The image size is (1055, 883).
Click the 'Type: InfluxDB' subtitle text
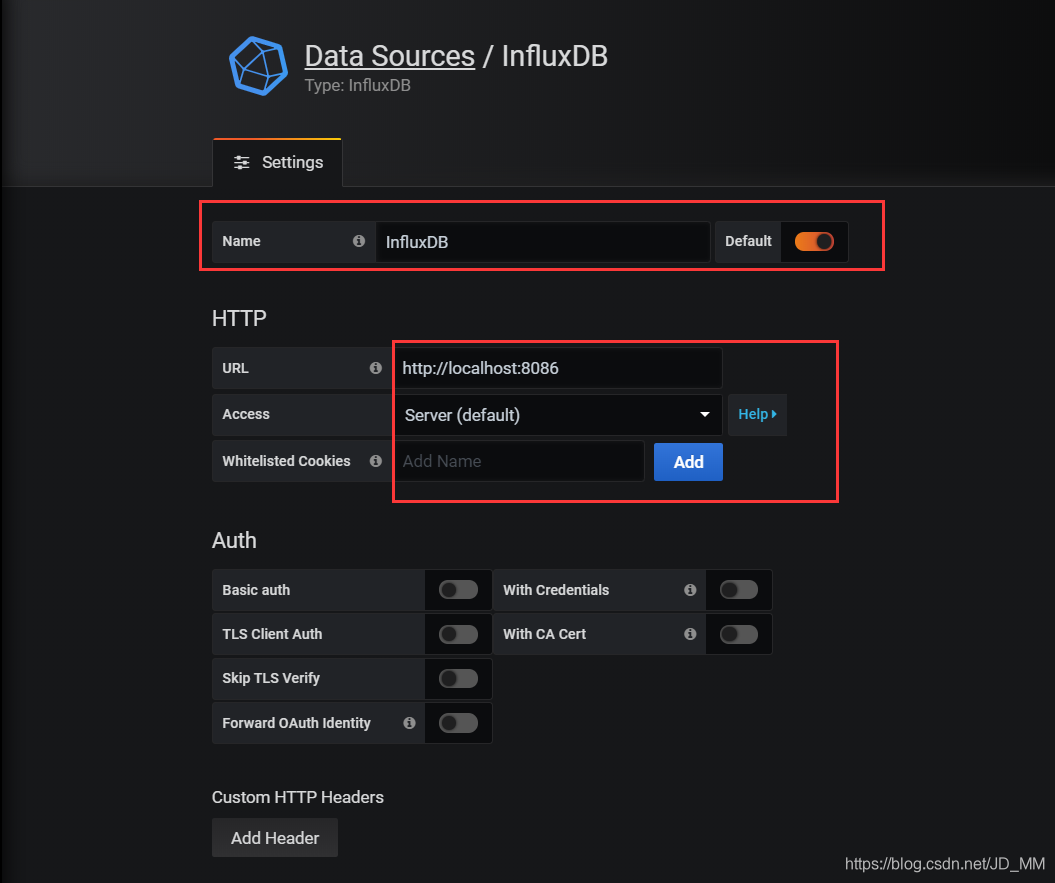tap(357, 85)
